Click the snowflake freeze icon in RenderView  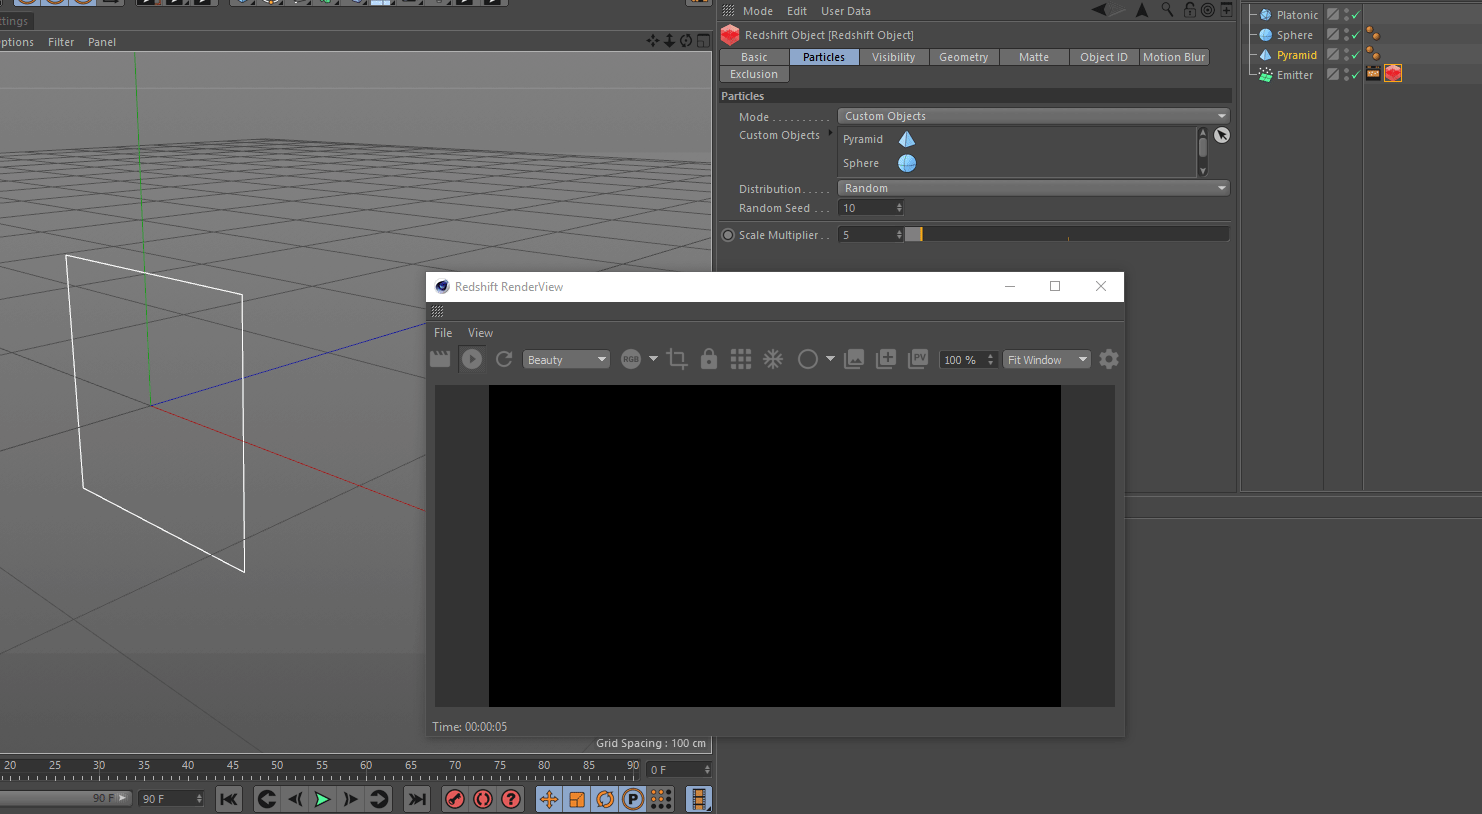click(773, 359)
